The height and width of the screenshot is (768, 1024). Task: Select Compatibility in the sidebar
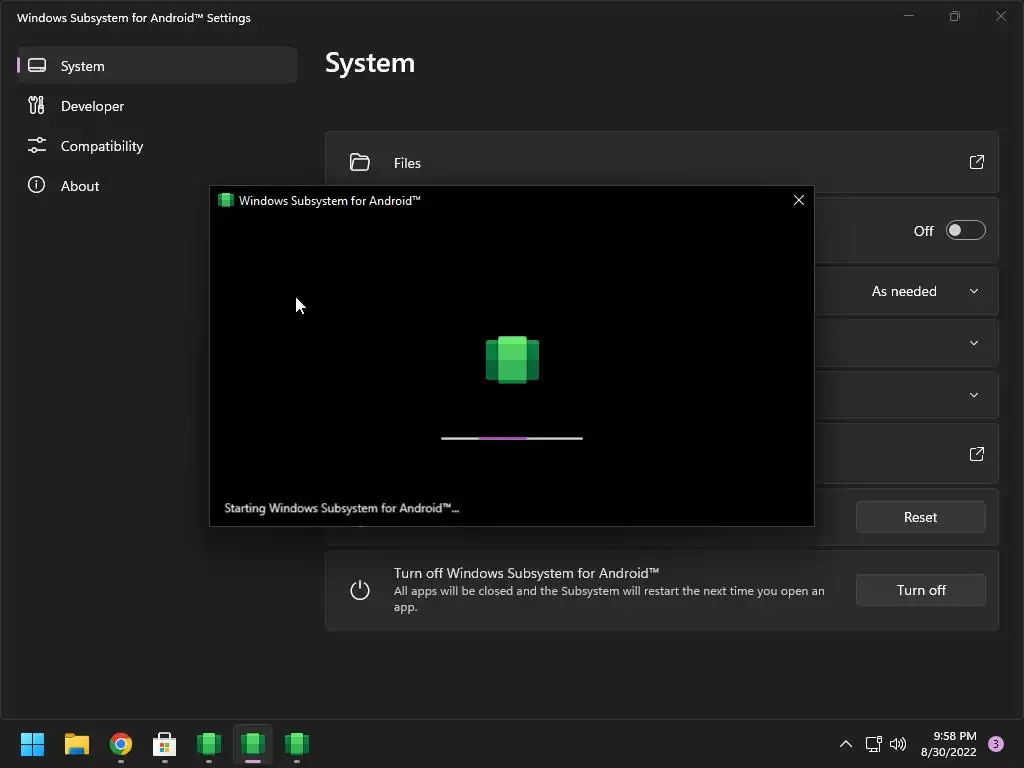pyautogui.click(x=157, y=146)
